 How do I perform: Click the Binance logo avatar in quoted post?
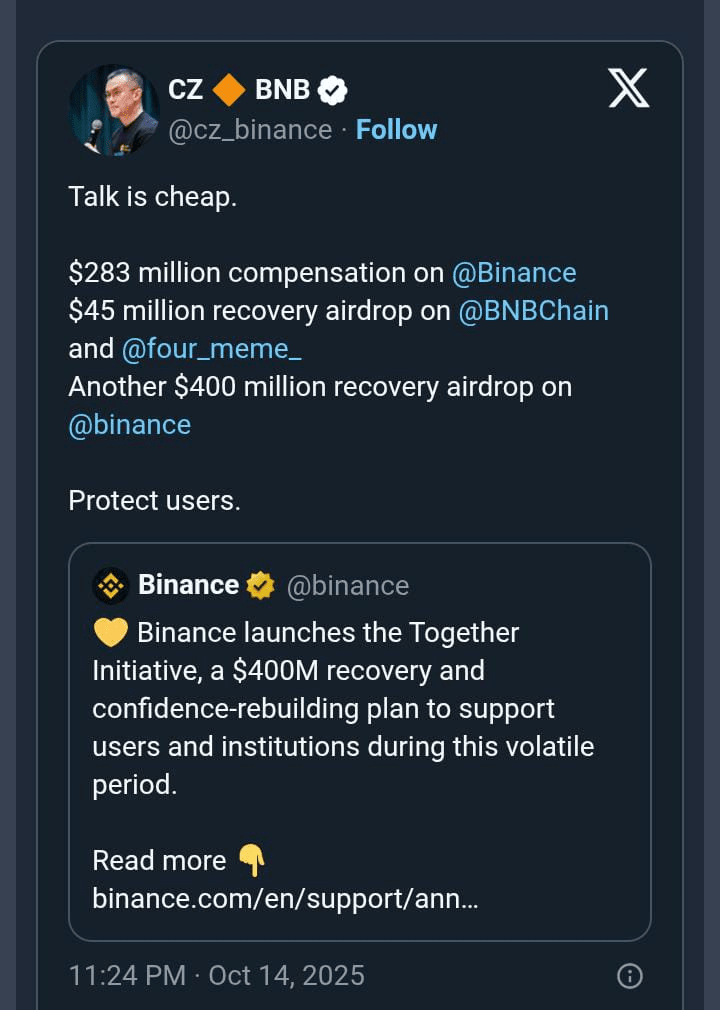click(x=110, y=585)
